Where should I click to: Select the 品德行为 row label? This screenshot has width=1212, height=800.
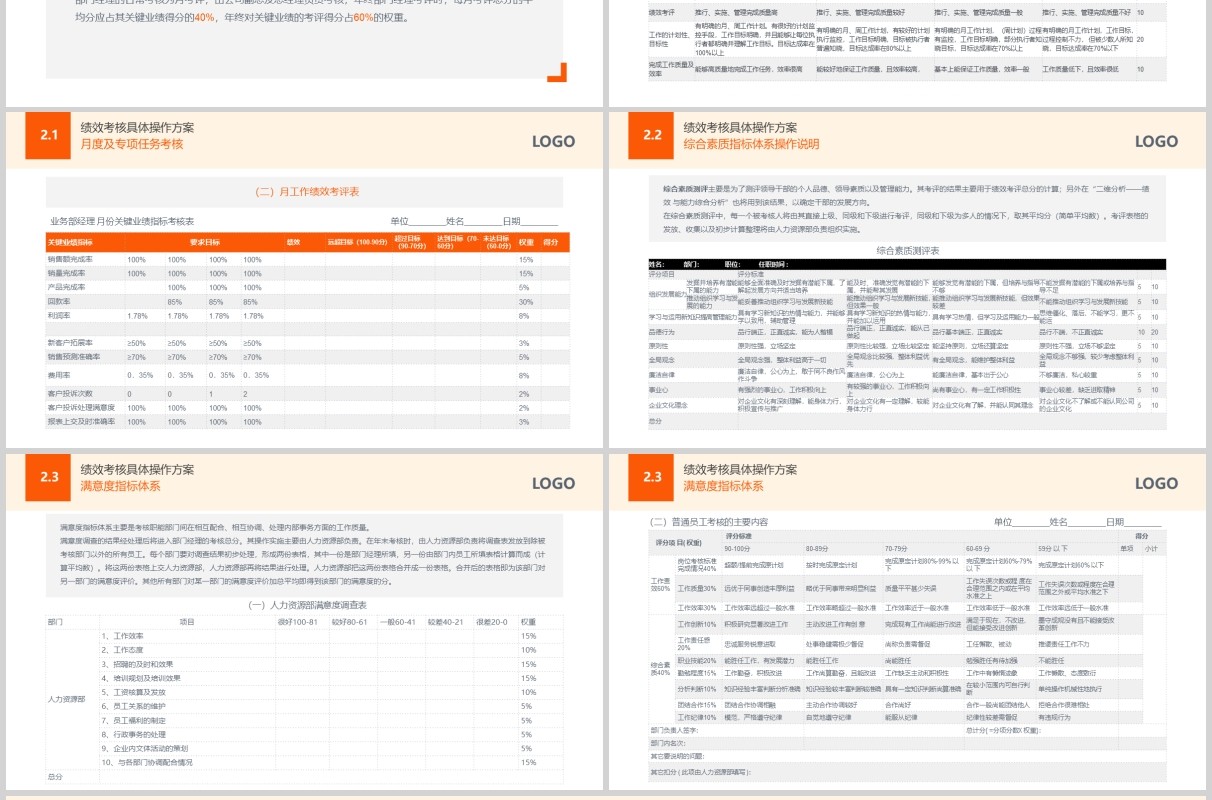[662, 332]
